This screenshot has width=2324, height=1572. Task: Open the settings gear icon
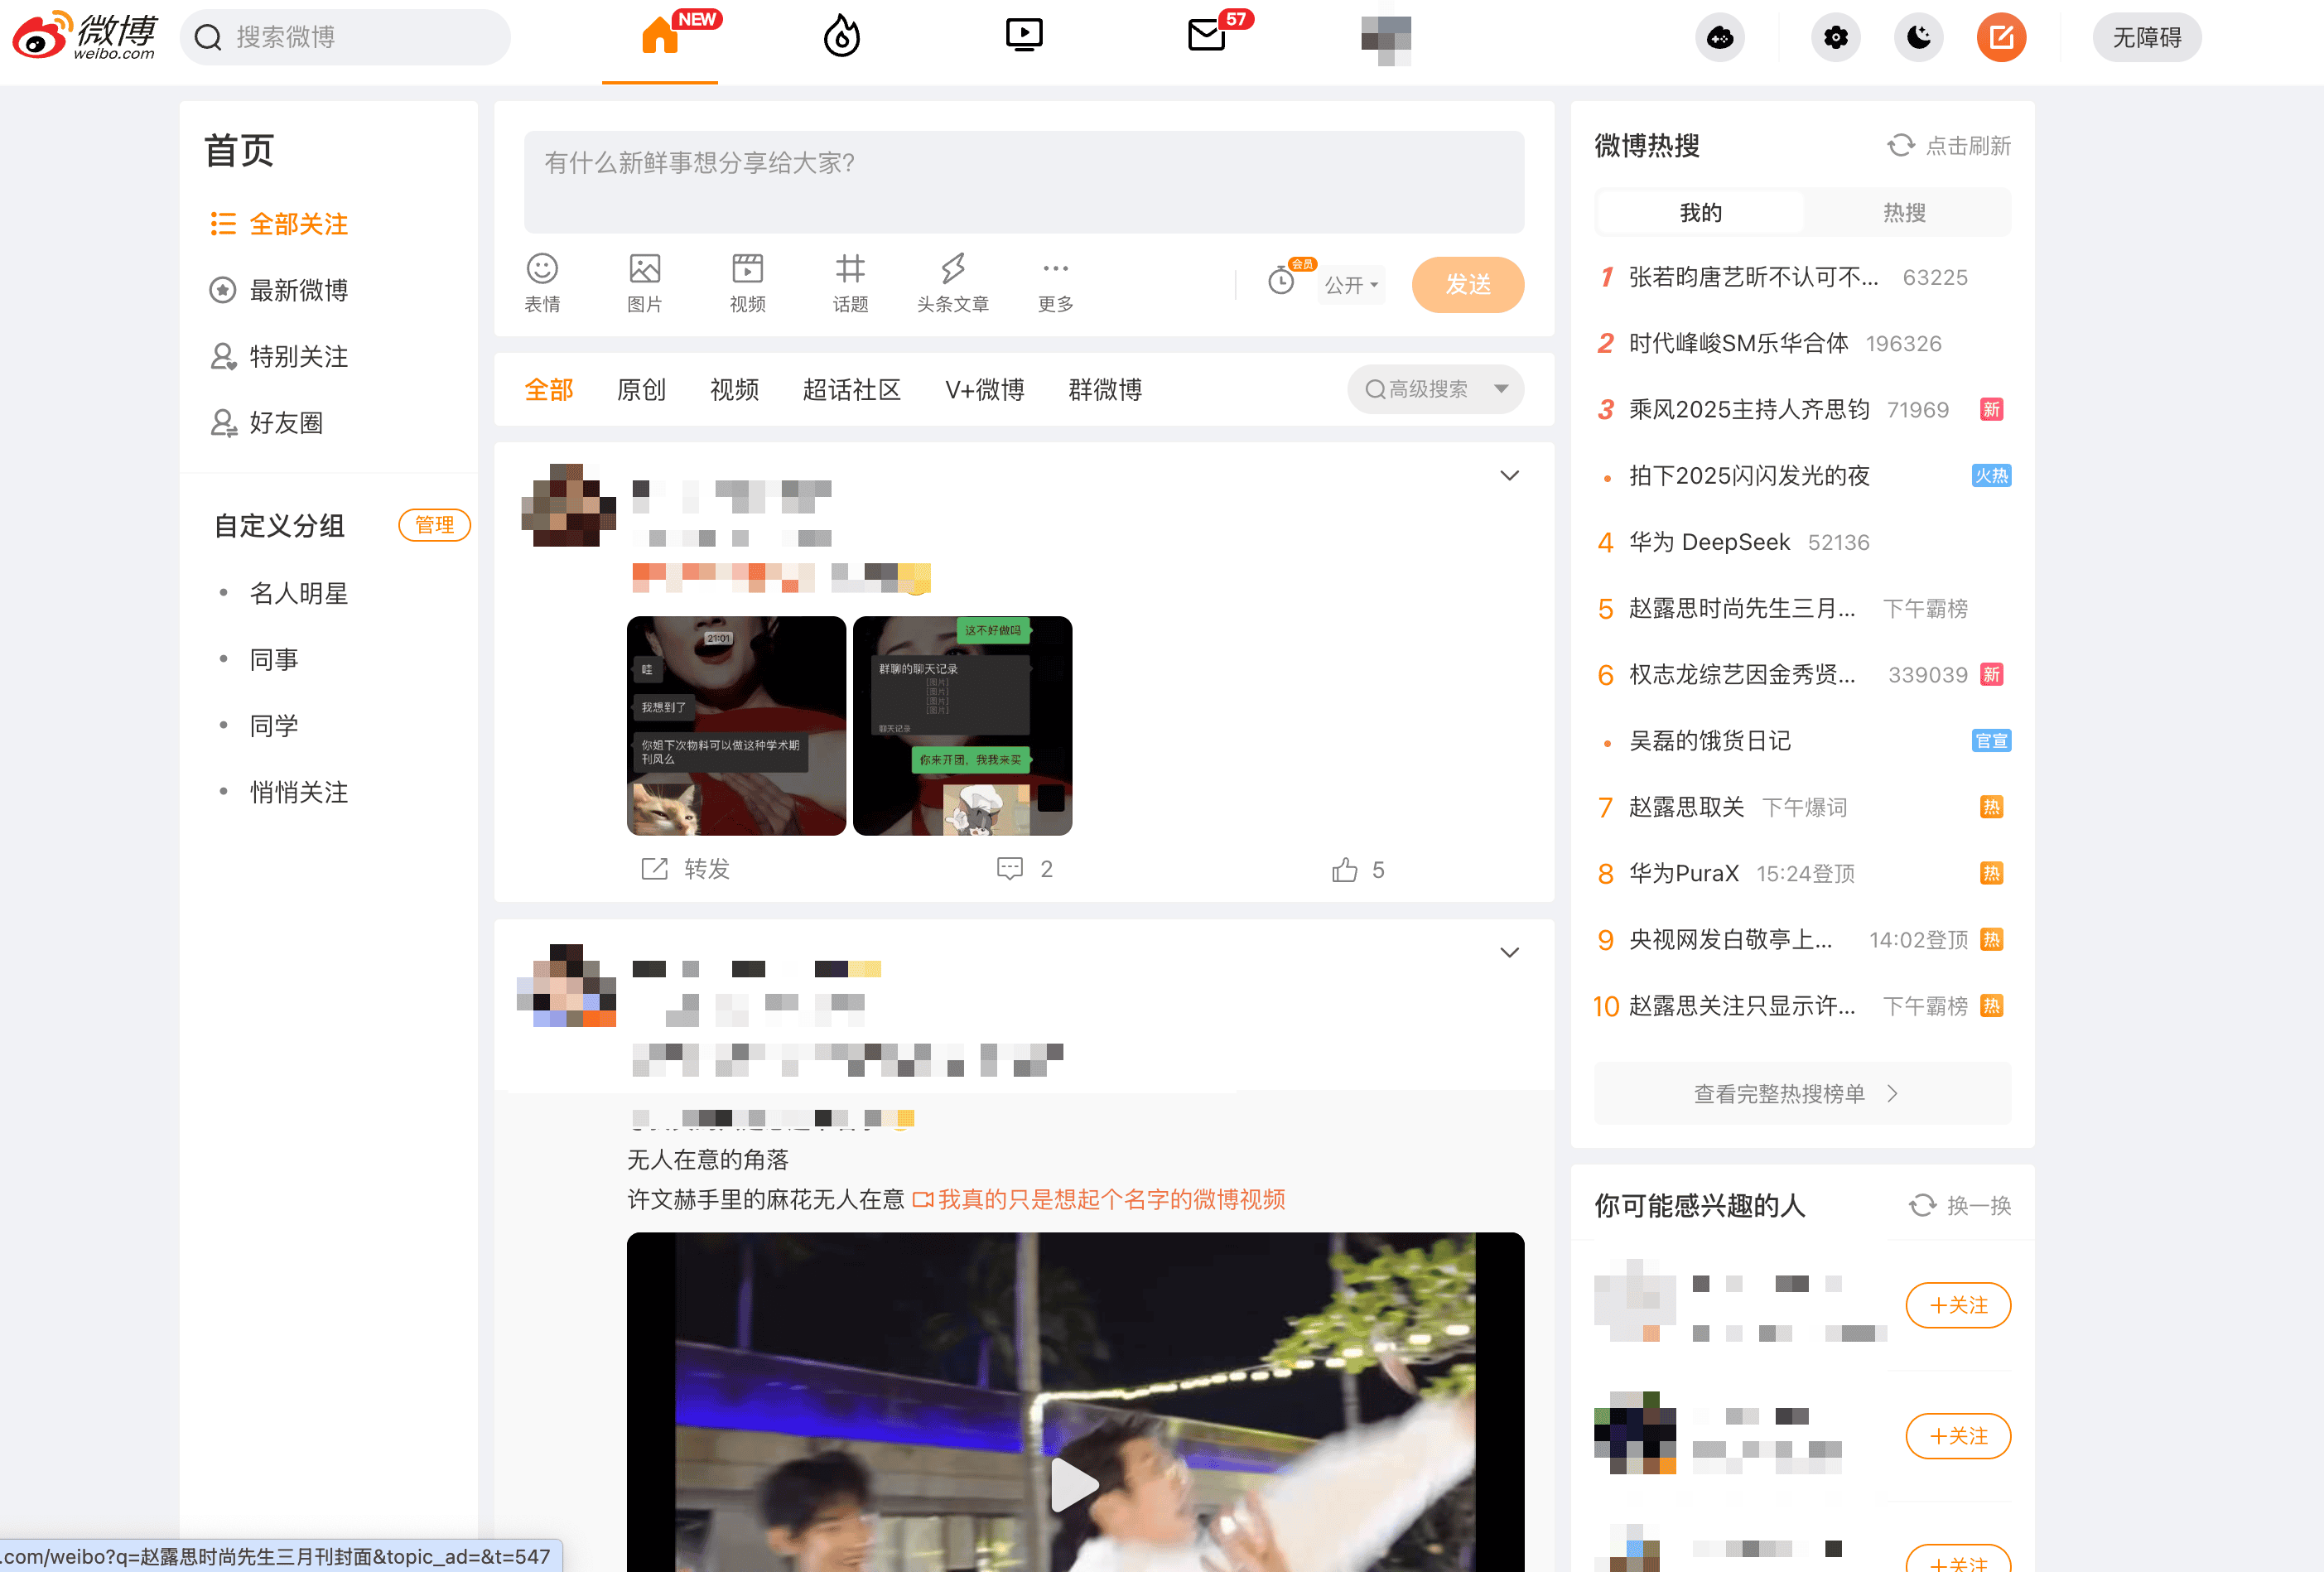point(1835,38)
